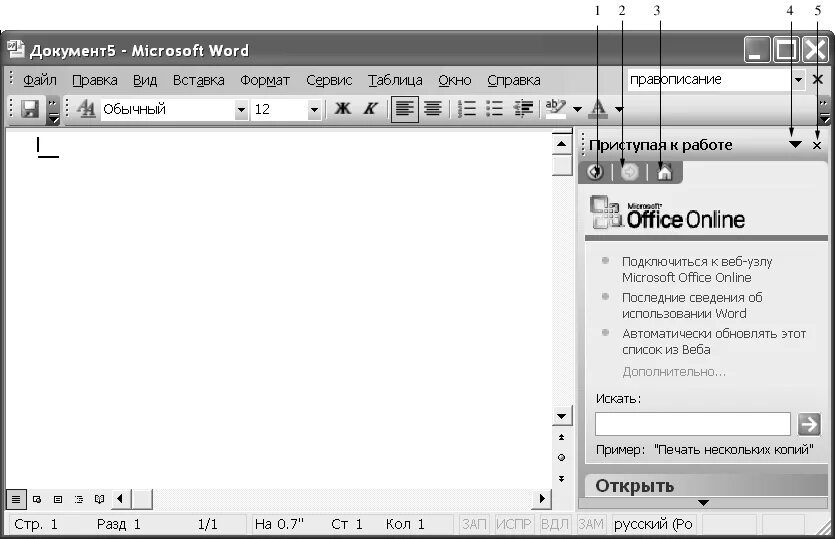Open the Файл menu
The image size is (835, 539).
[x=39, y=80]
